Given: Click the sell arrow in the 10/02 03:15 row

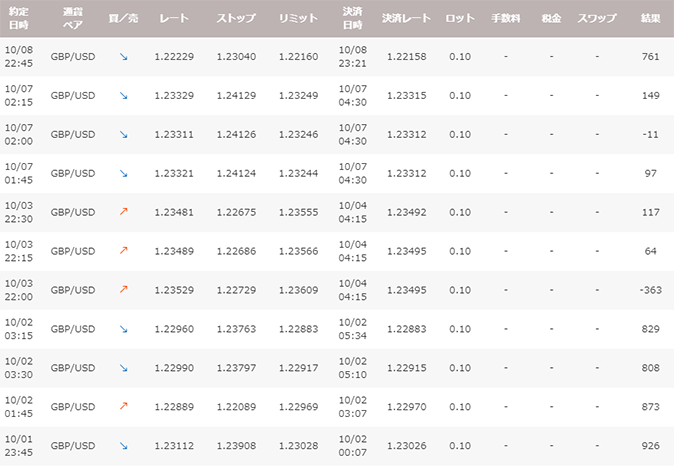Looking at the screenshot, I should [124, 329].
